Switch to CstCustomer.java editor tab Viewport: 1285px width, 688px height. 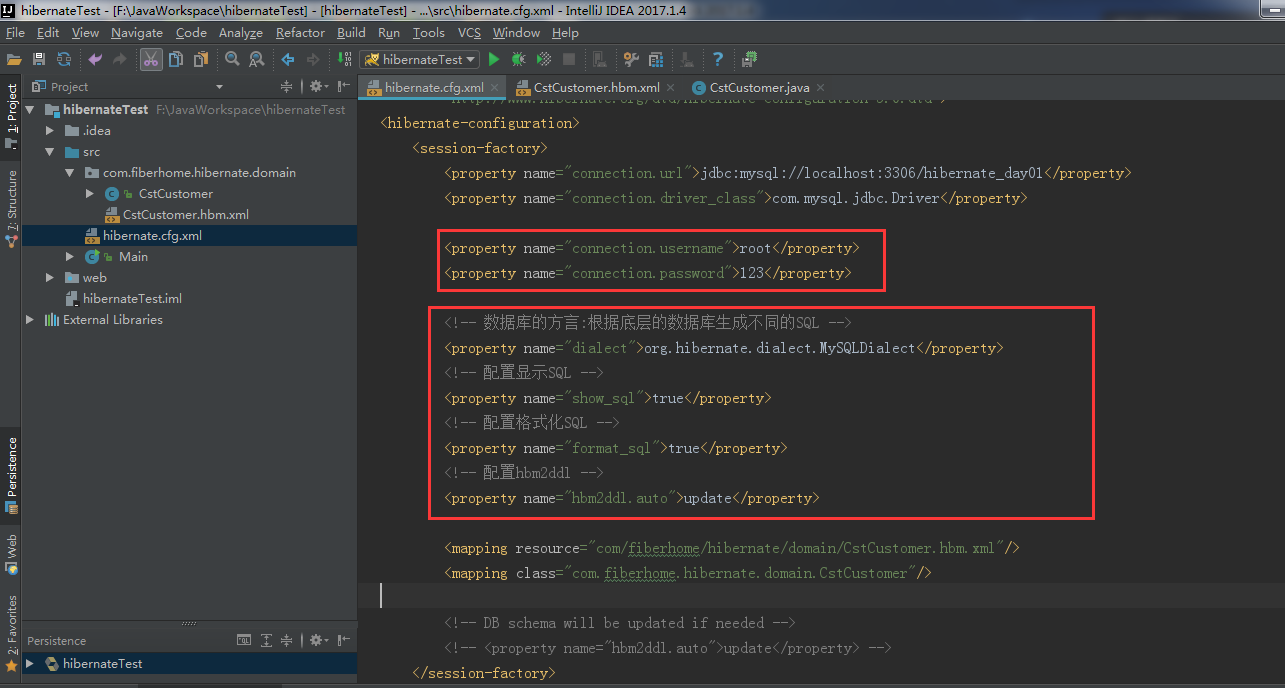point(758,88)
